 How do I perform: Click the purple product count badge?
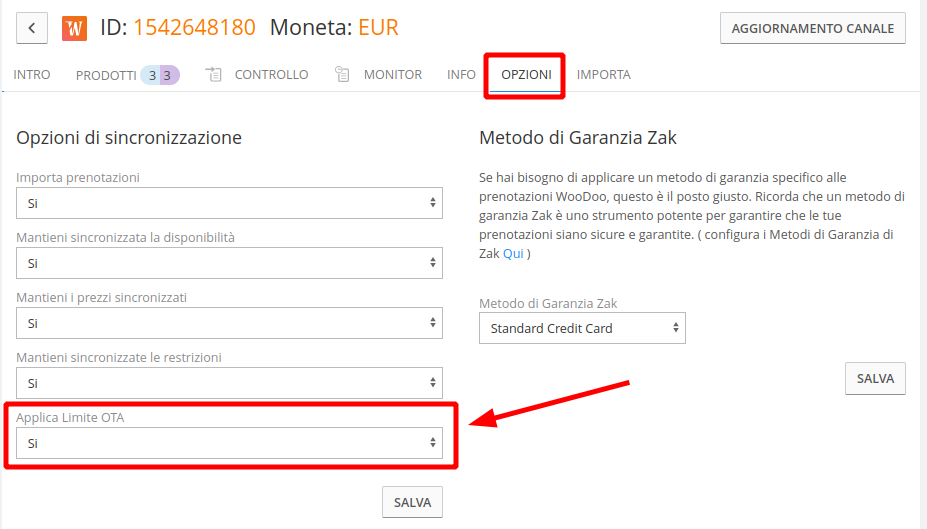[x=169, y=75]
